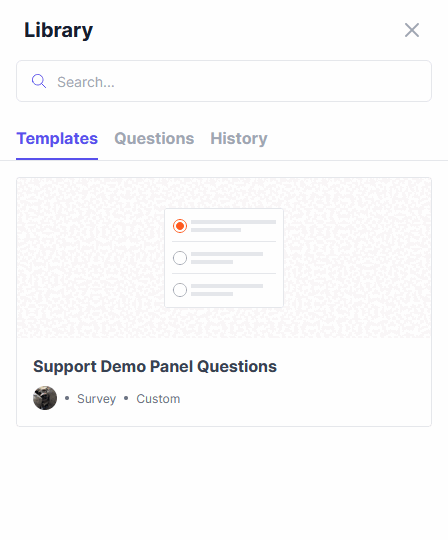Switch to the Questions tab
Image resolution: width=448 pixels, height=540 pixels.
click(x=154, y=138)
